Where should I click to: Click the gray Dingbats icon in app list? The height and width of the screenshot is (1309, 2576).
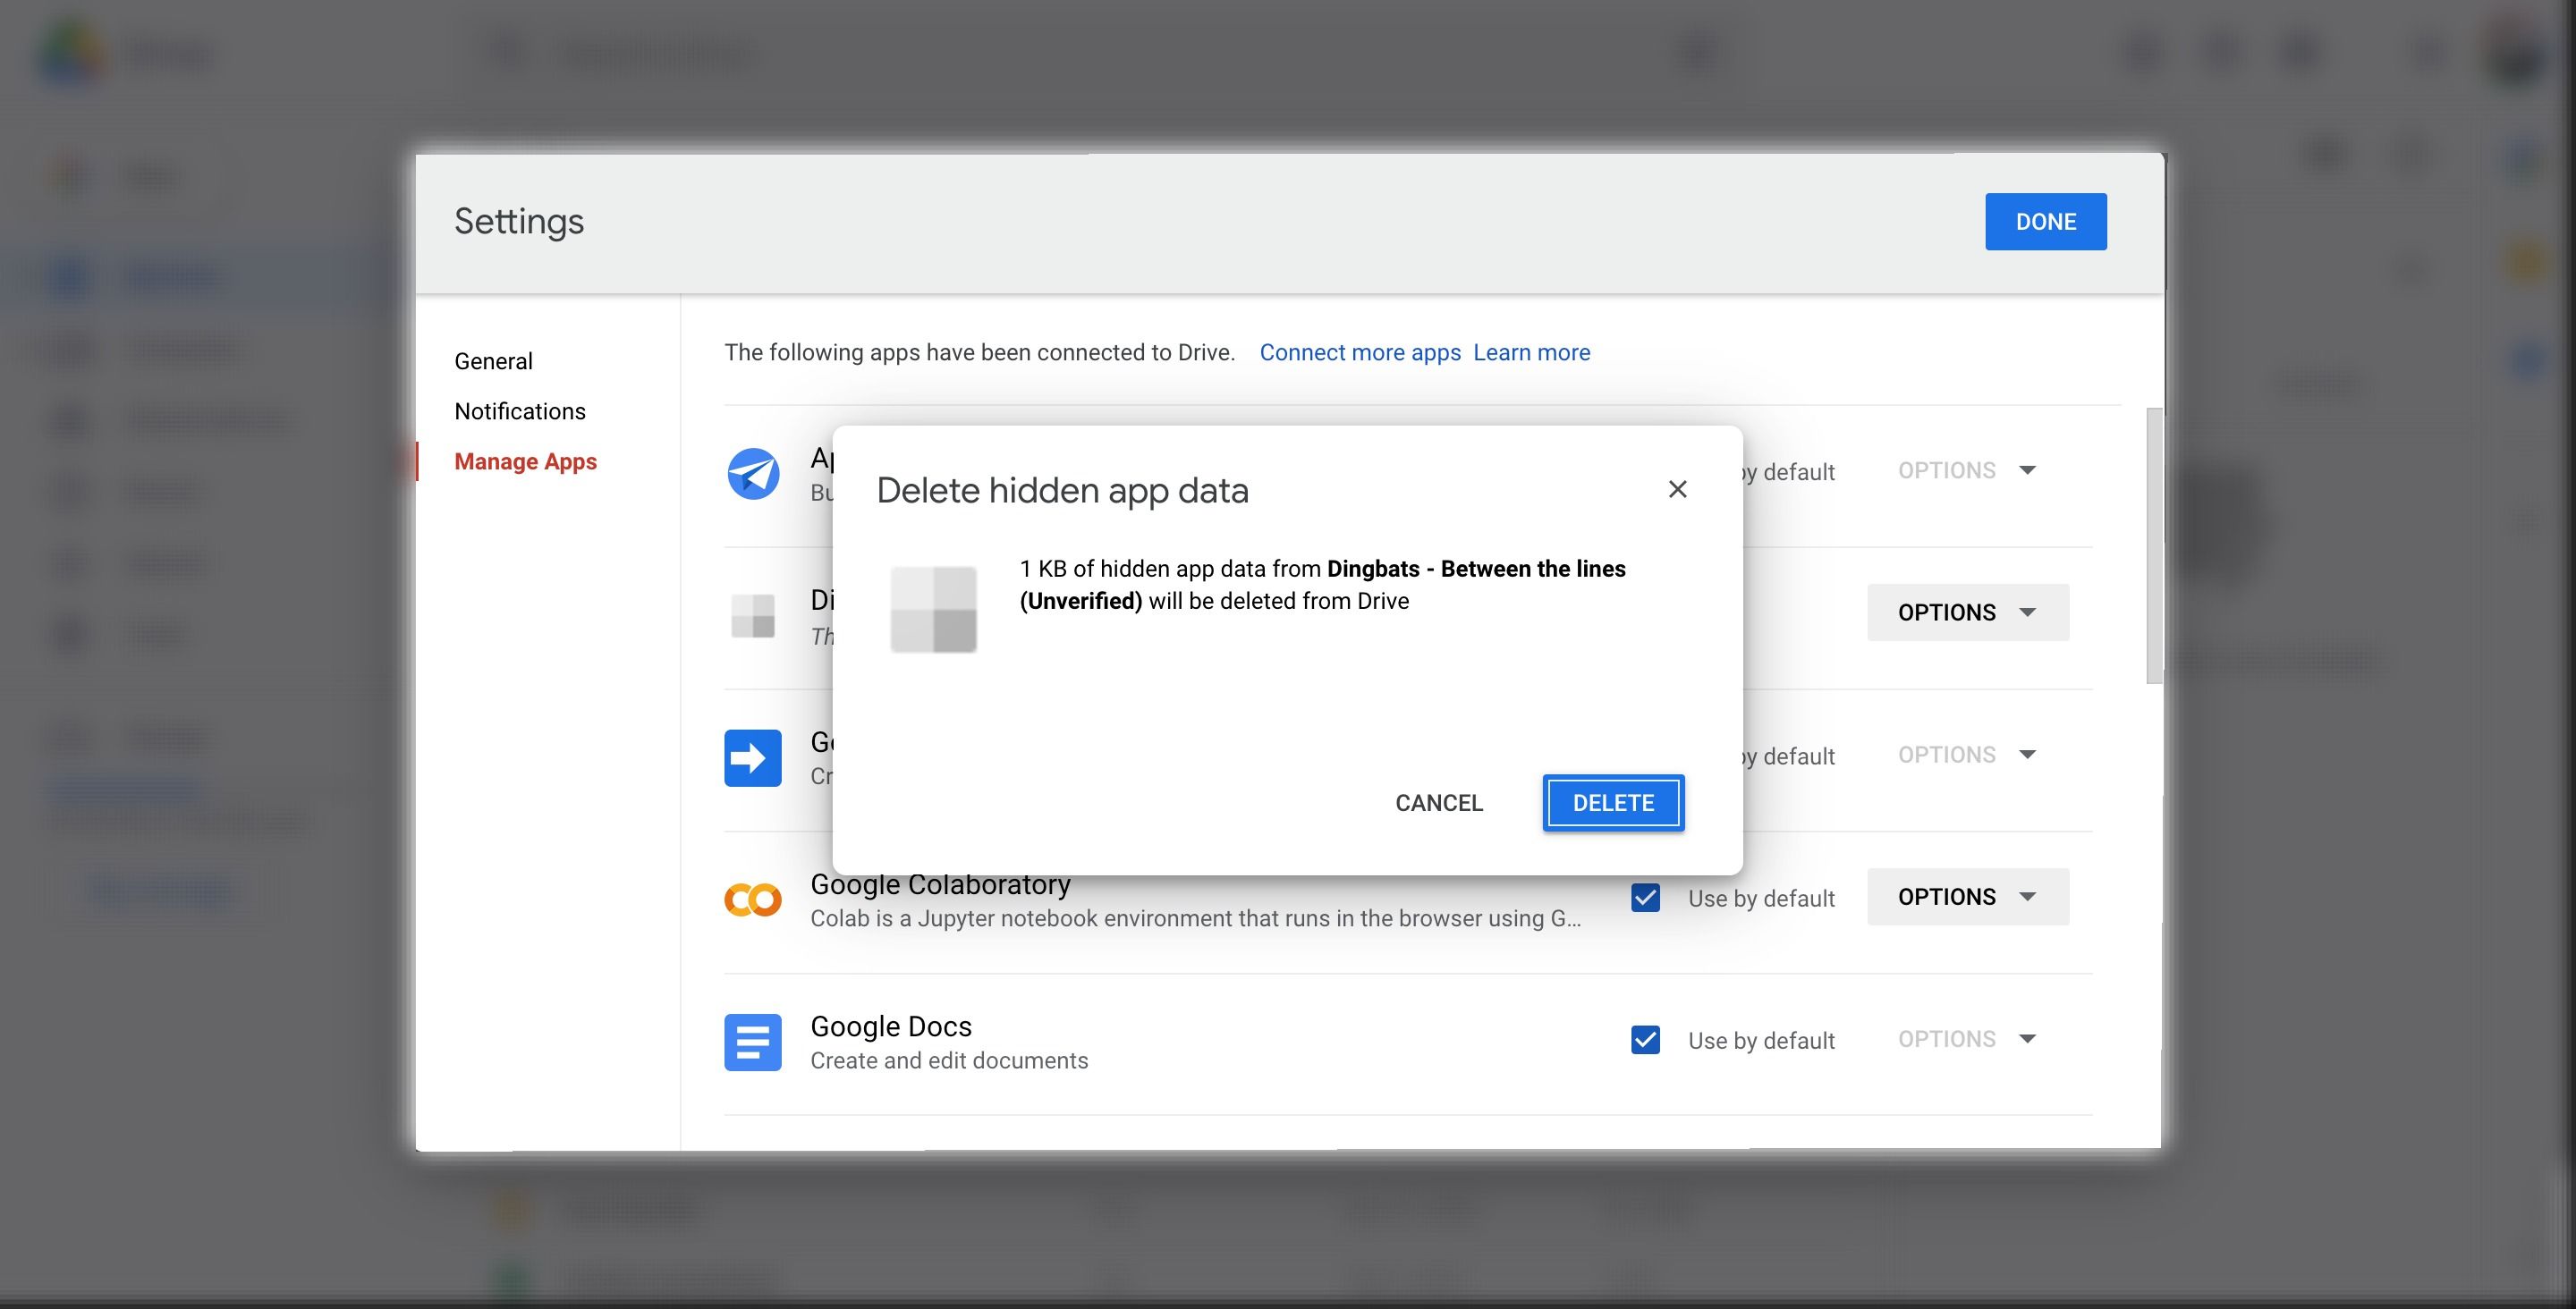[x=752, y=615]
